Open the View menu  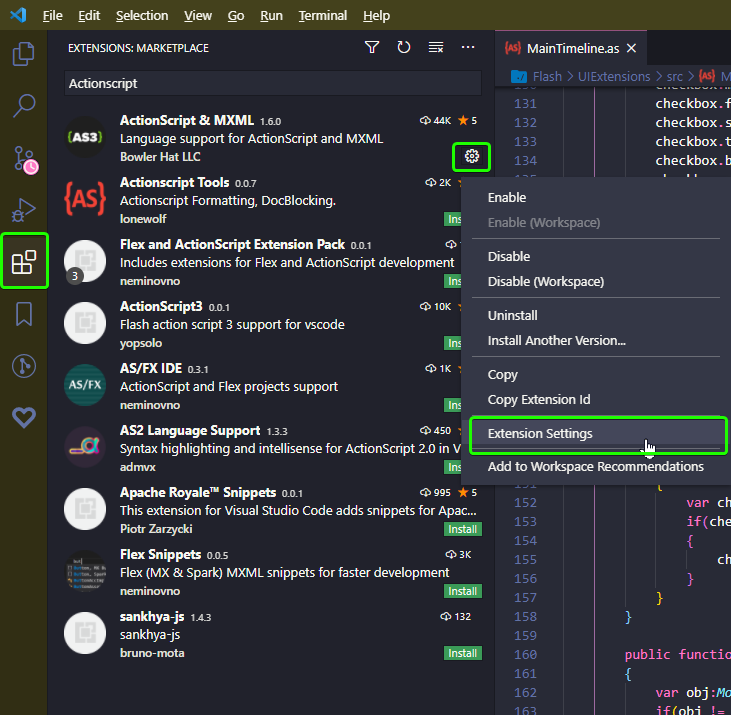tap(198, 15)
